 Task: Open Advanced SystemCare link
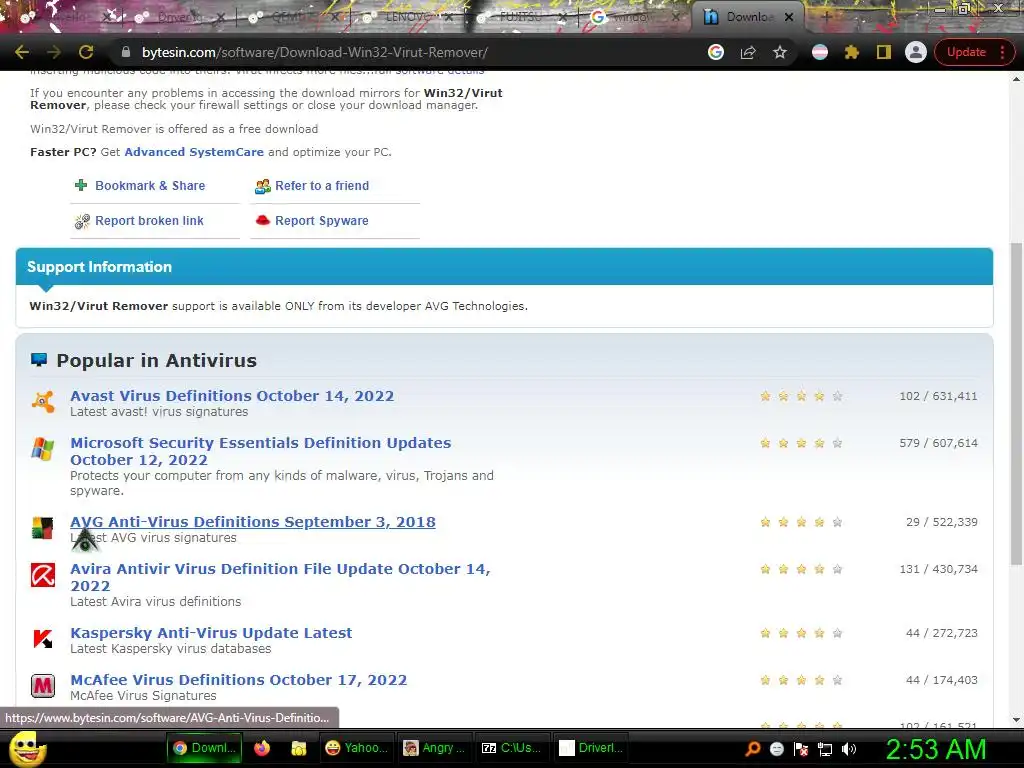[194, 152]
